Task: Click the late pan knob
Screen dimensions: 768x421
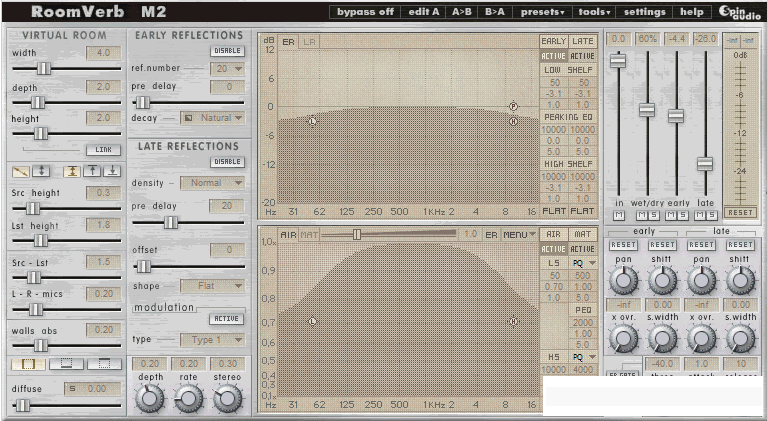Action: coord(701,281)
